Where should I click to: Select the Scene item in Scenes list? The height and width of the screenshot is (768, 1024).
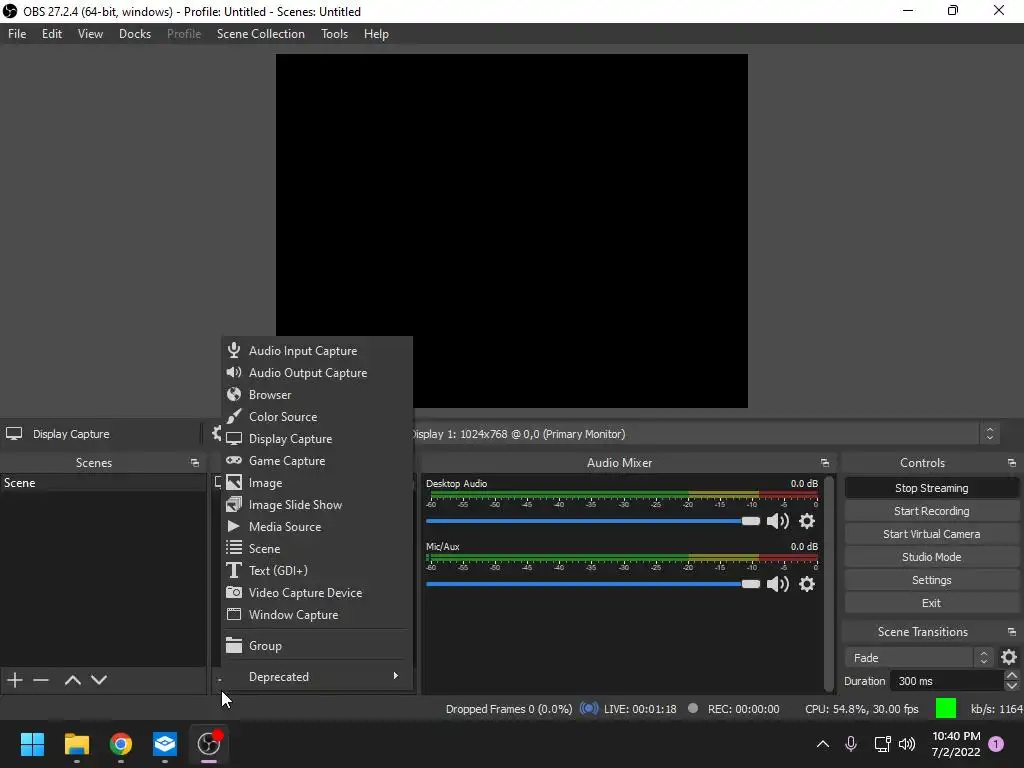(x=103, y=483)
